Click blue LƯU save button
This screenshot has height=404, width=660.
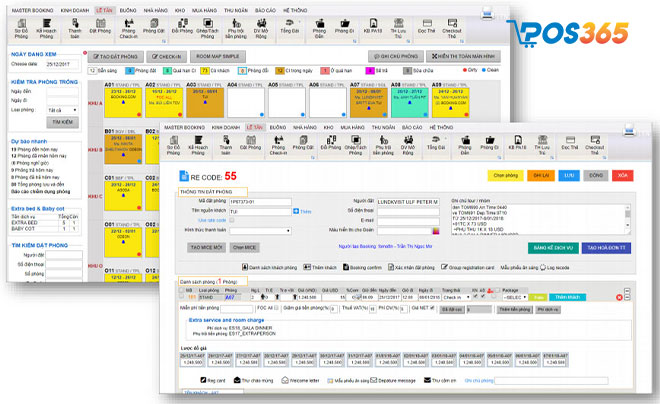[569, 175]
